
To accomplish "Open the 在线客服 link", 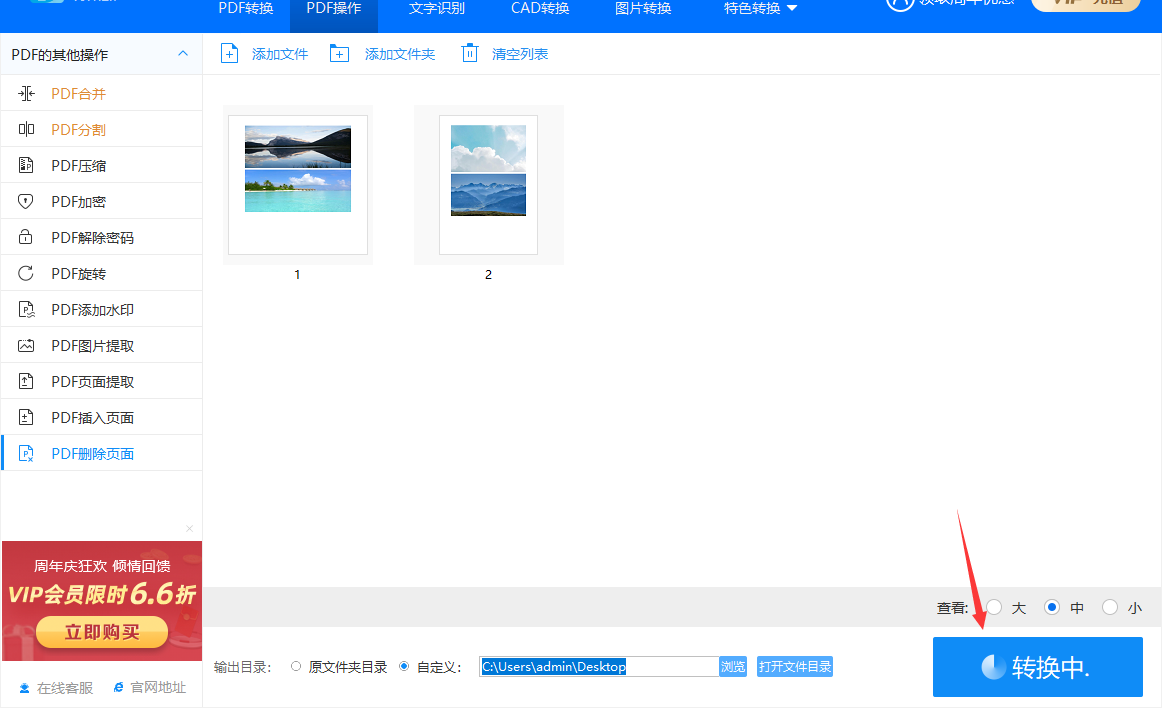I will pyautogui.click(x=65, y=688).
